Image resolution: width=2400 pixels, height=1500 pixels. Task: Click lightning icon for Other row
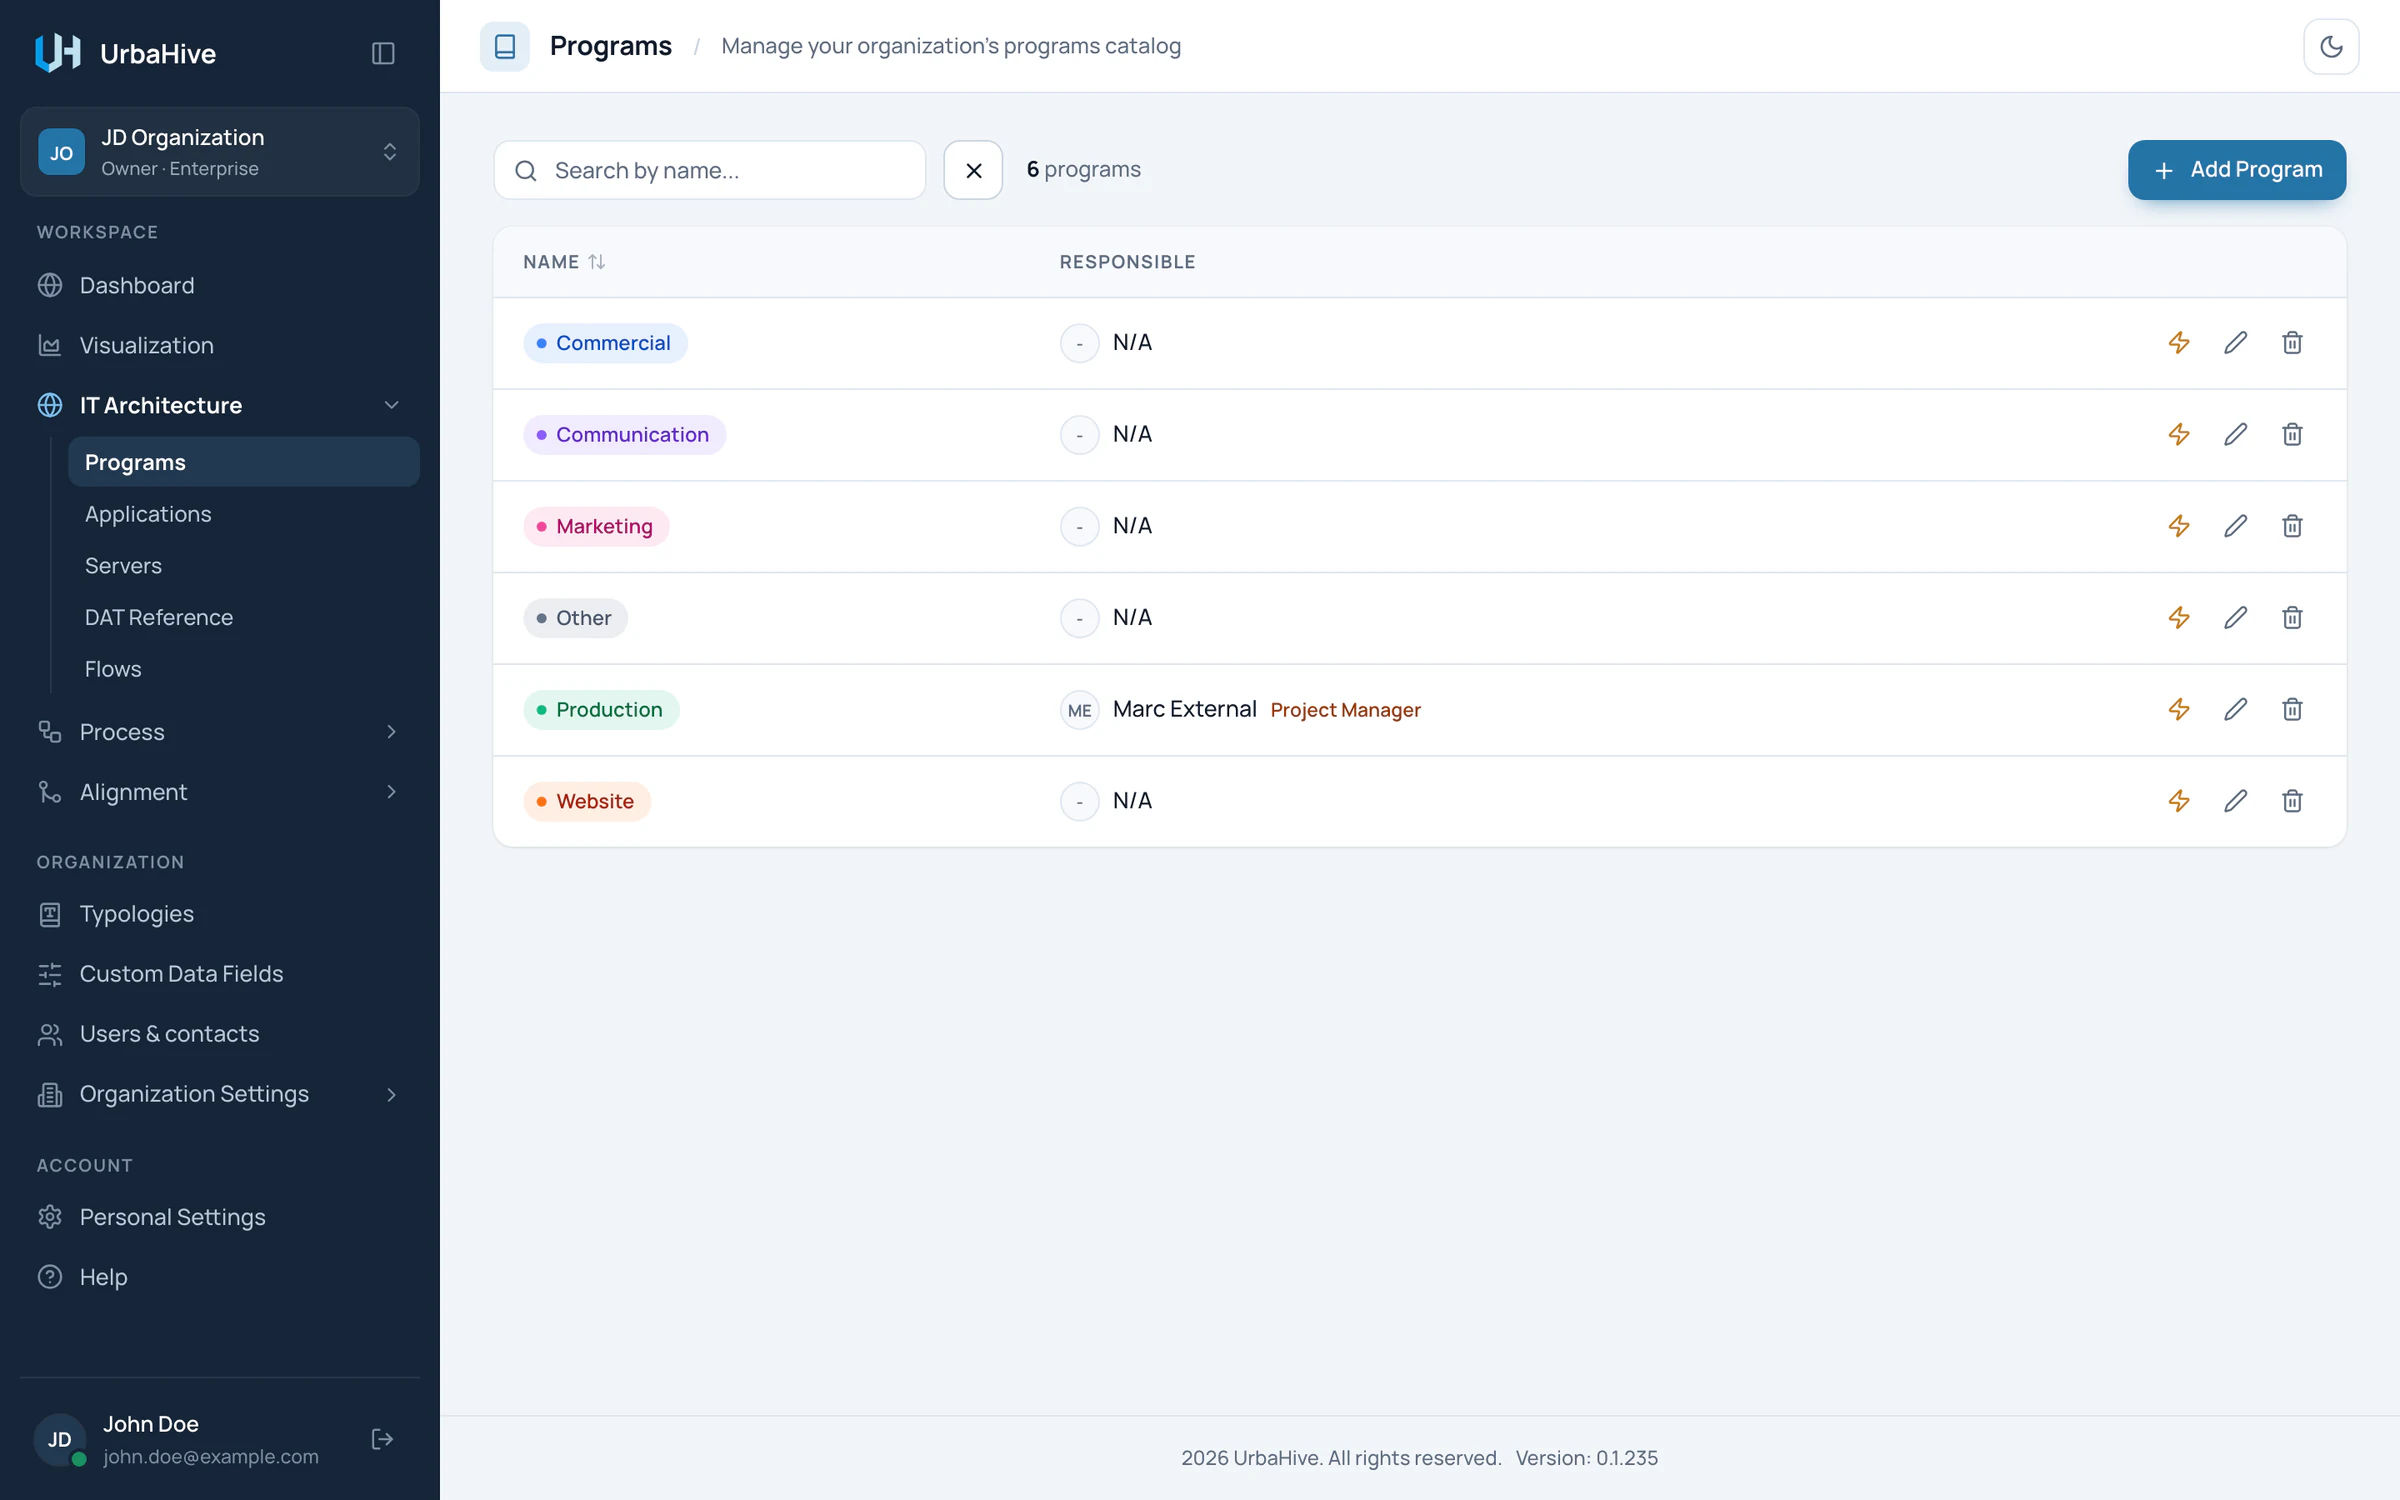[x=2179, y=618]
